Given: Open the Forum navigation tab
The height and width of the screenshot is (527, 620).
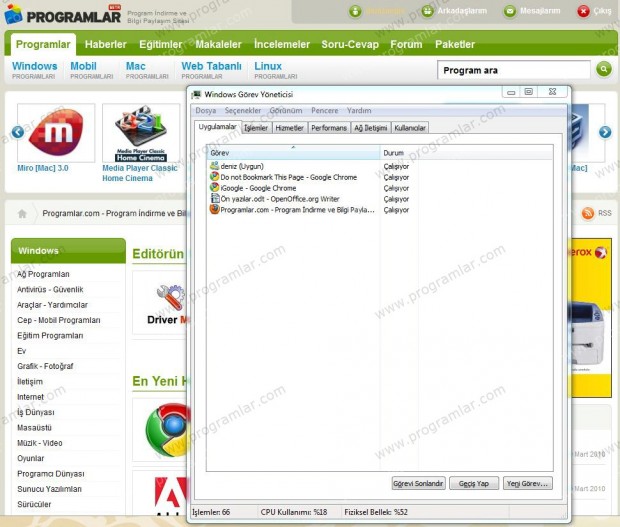Looking at the screenshot, I should coord(406,44).
